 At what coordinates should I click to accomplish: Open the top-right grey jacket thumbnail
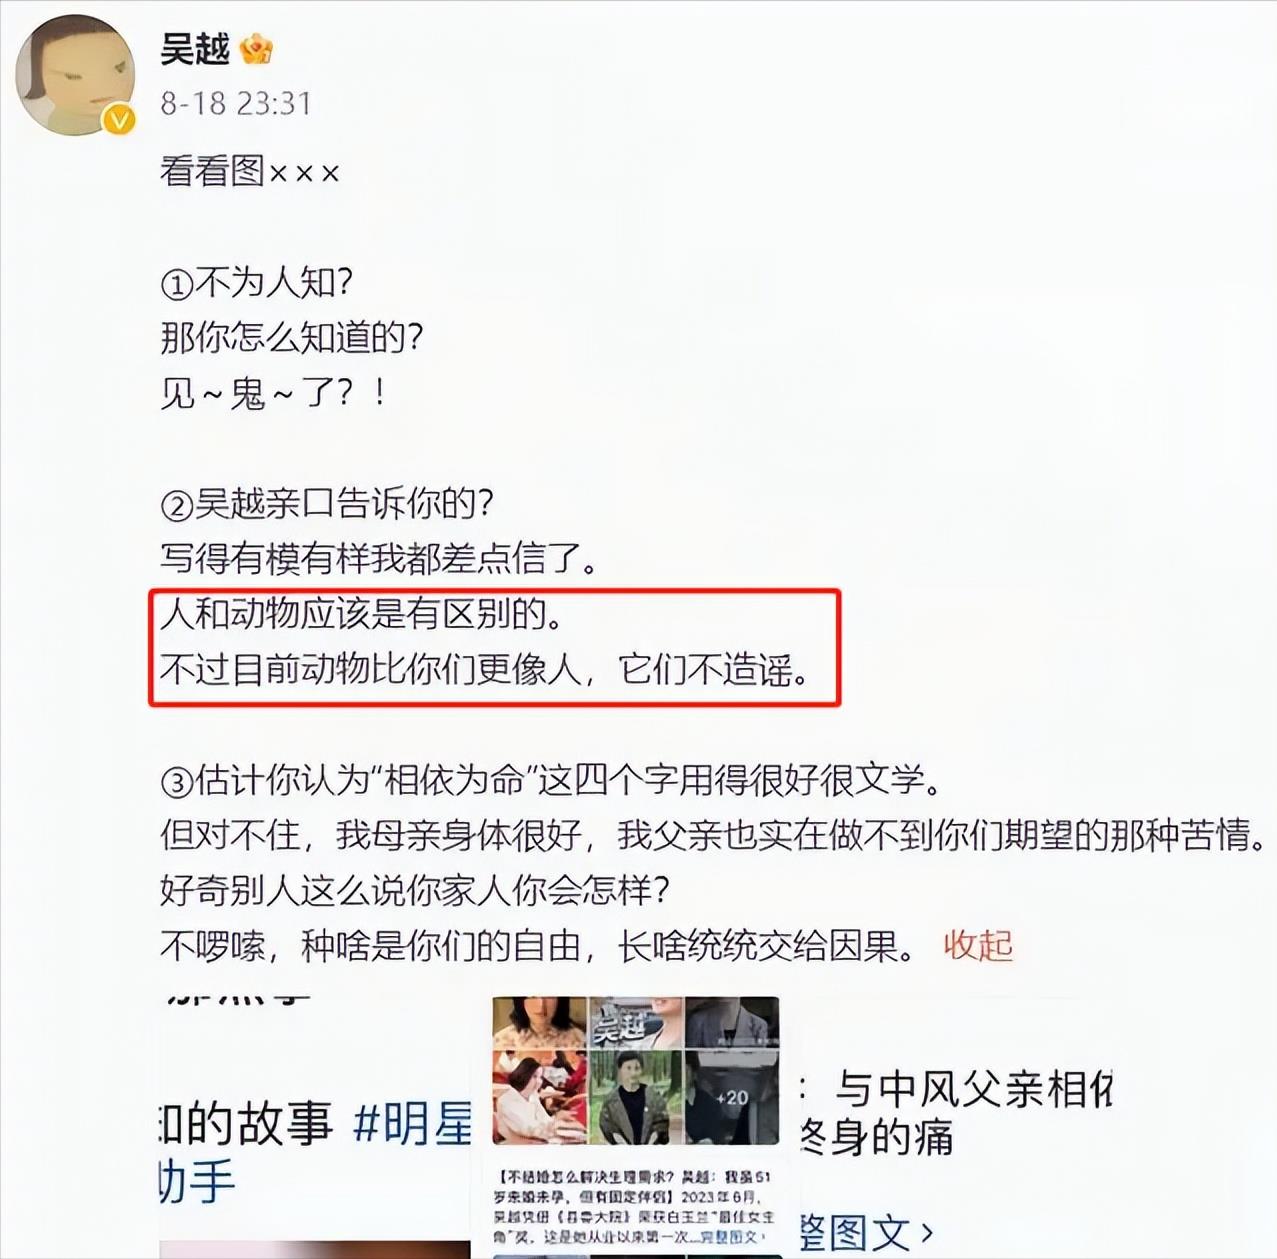coord(732,1022)
